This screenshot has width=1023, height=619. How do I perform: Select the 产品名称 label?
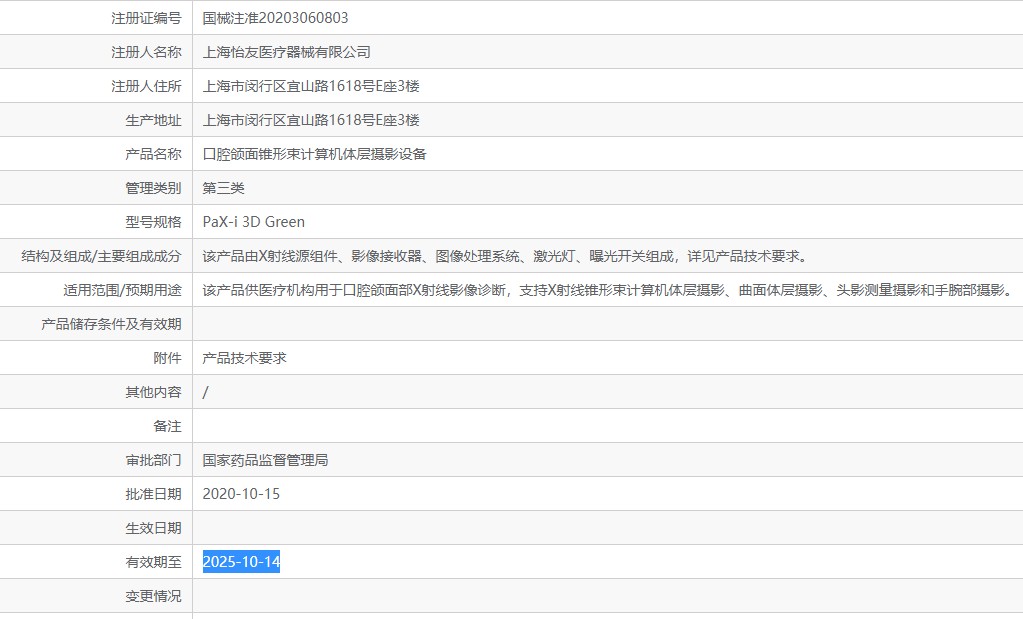(153, 154)
